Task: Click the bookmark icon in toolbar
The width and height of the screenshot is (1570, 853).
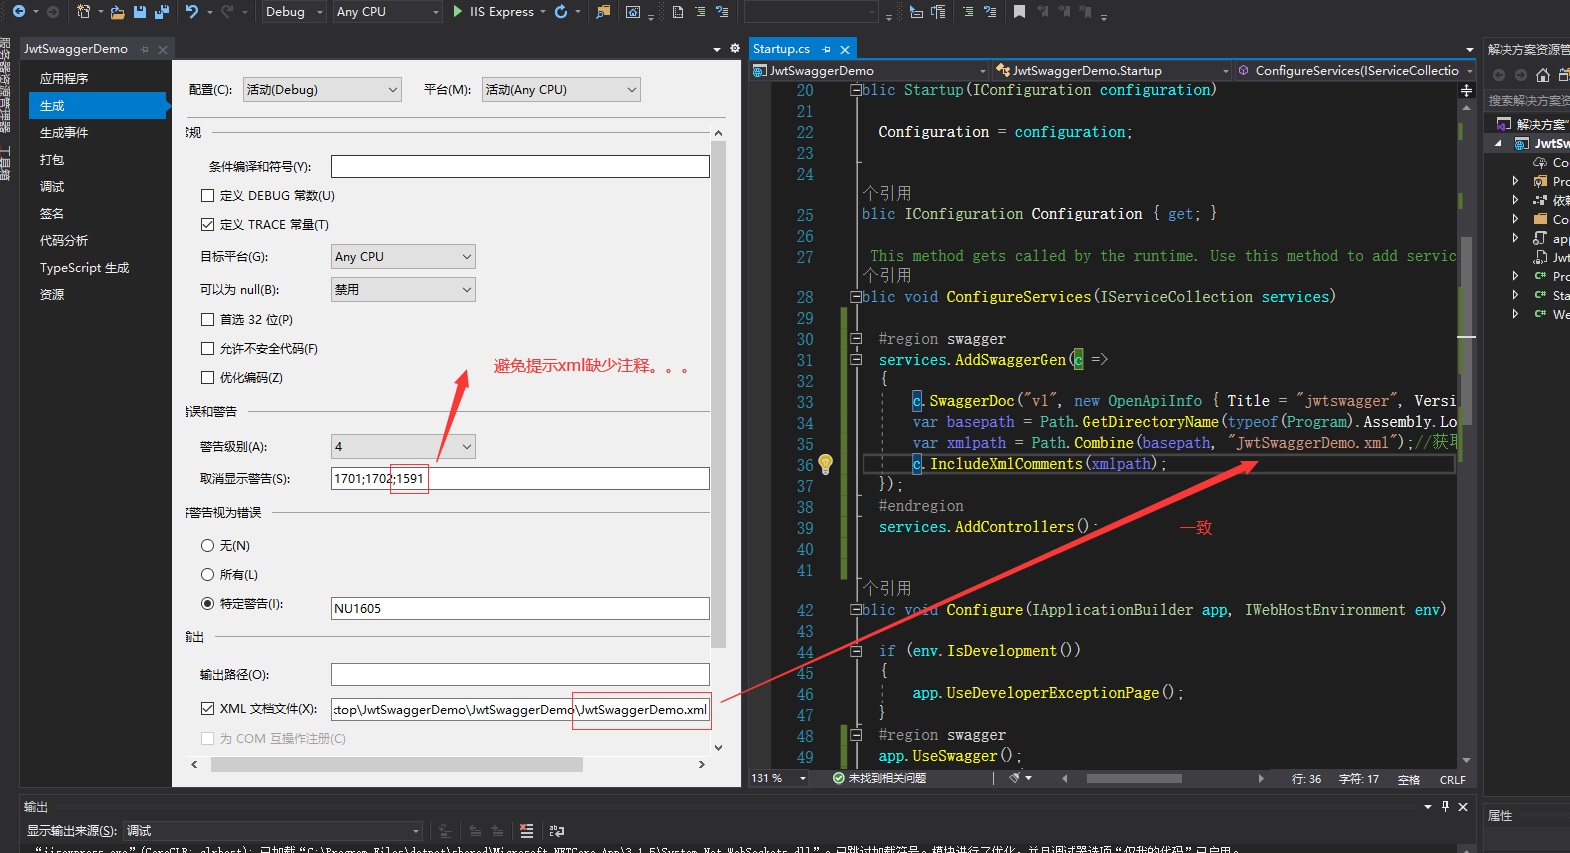Action: click(x=1019, y=12)
